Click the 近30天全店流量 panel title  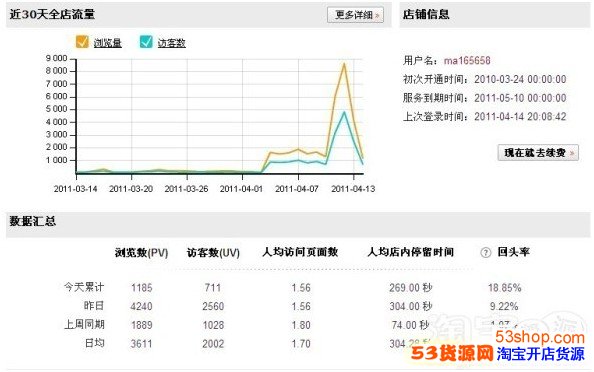click(52, 14)
